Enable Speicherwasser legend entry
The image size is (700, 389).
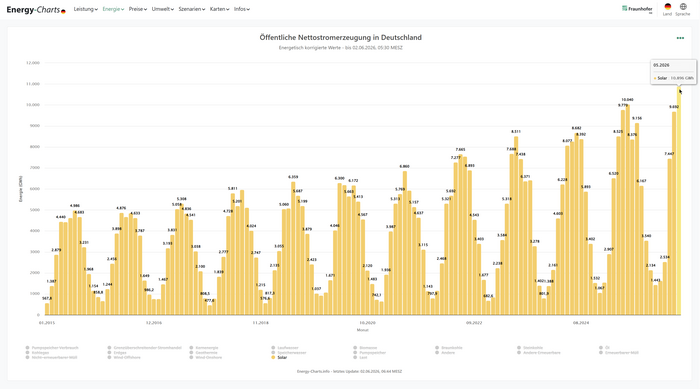(289, 352)
